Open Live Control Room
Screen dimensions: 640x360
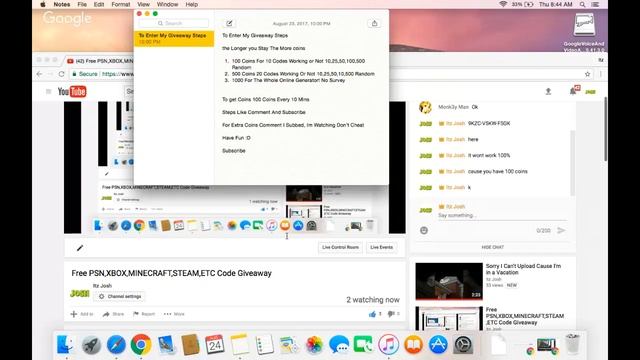[340, 247]
